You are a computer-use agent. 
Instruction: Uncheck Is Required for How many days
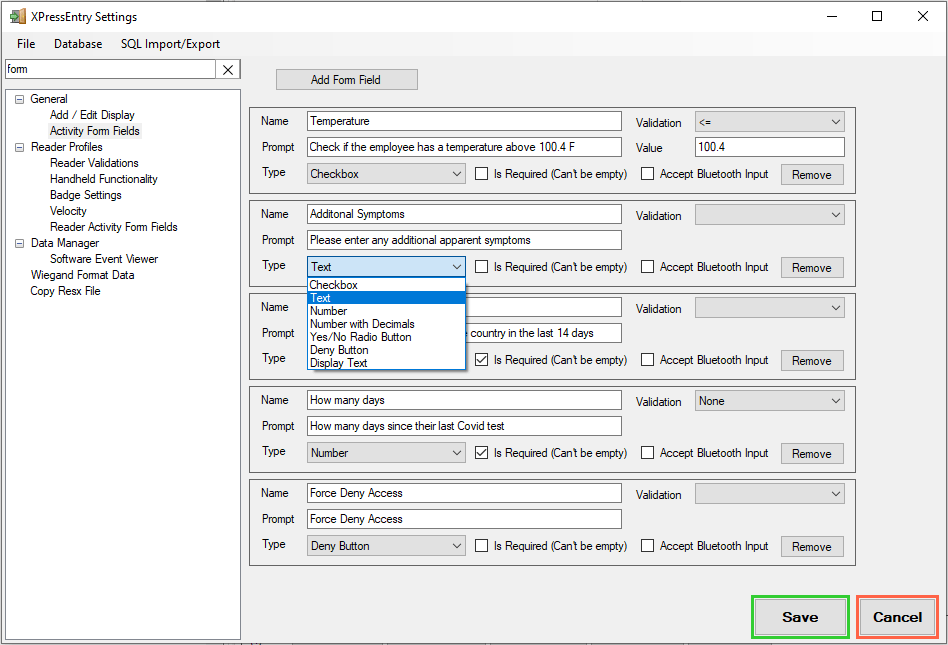click(482, 453)
